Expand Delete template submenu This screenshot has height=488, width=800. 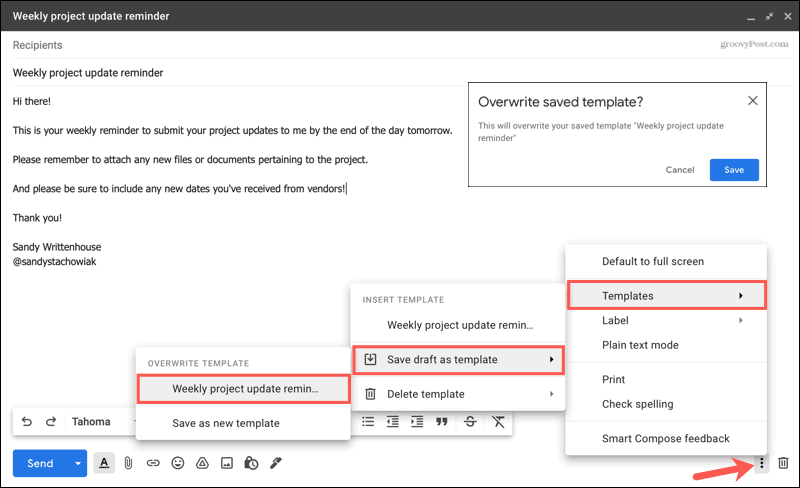pyautogui.click(x=458, y=394)
